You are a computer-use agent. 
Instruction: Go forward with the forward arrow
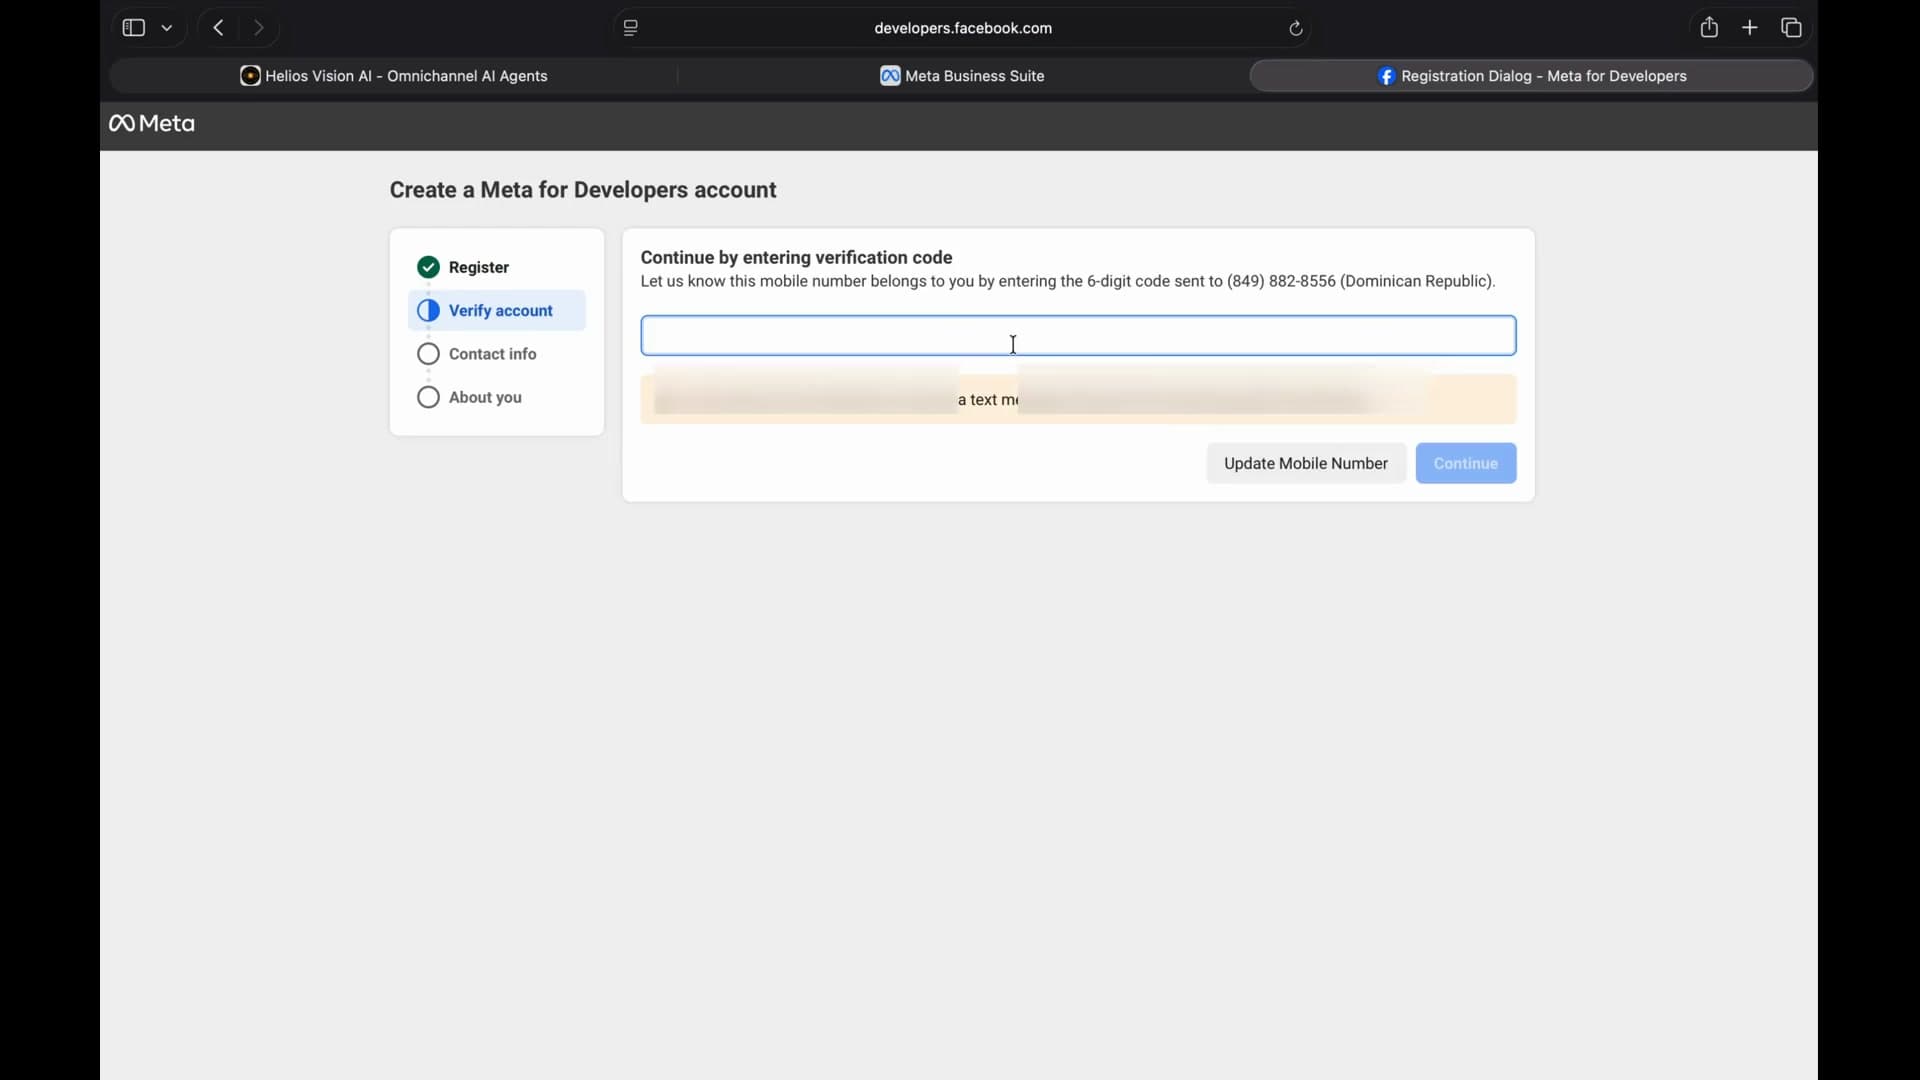coord(259,28)
